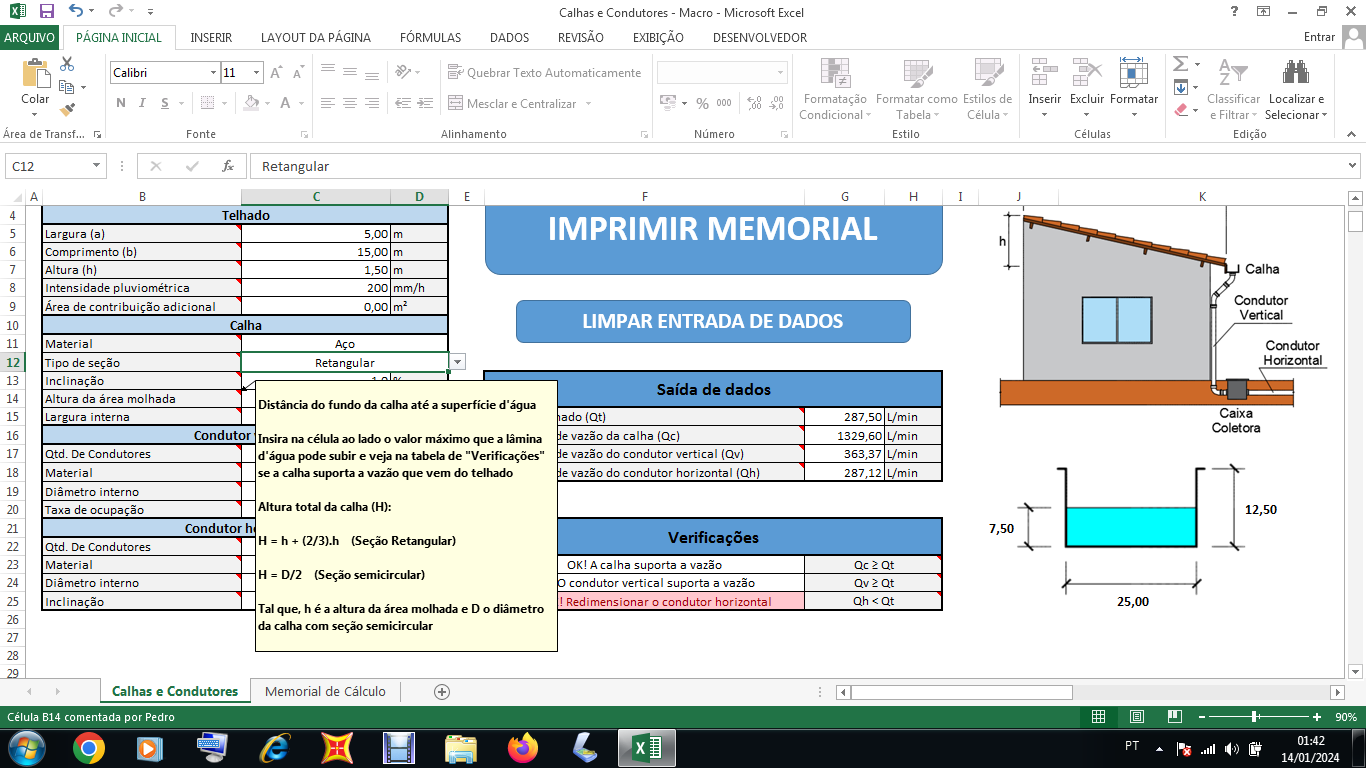Switch to Page Break Preview view
This screenshot has height=768, width=1366.
1174,717
